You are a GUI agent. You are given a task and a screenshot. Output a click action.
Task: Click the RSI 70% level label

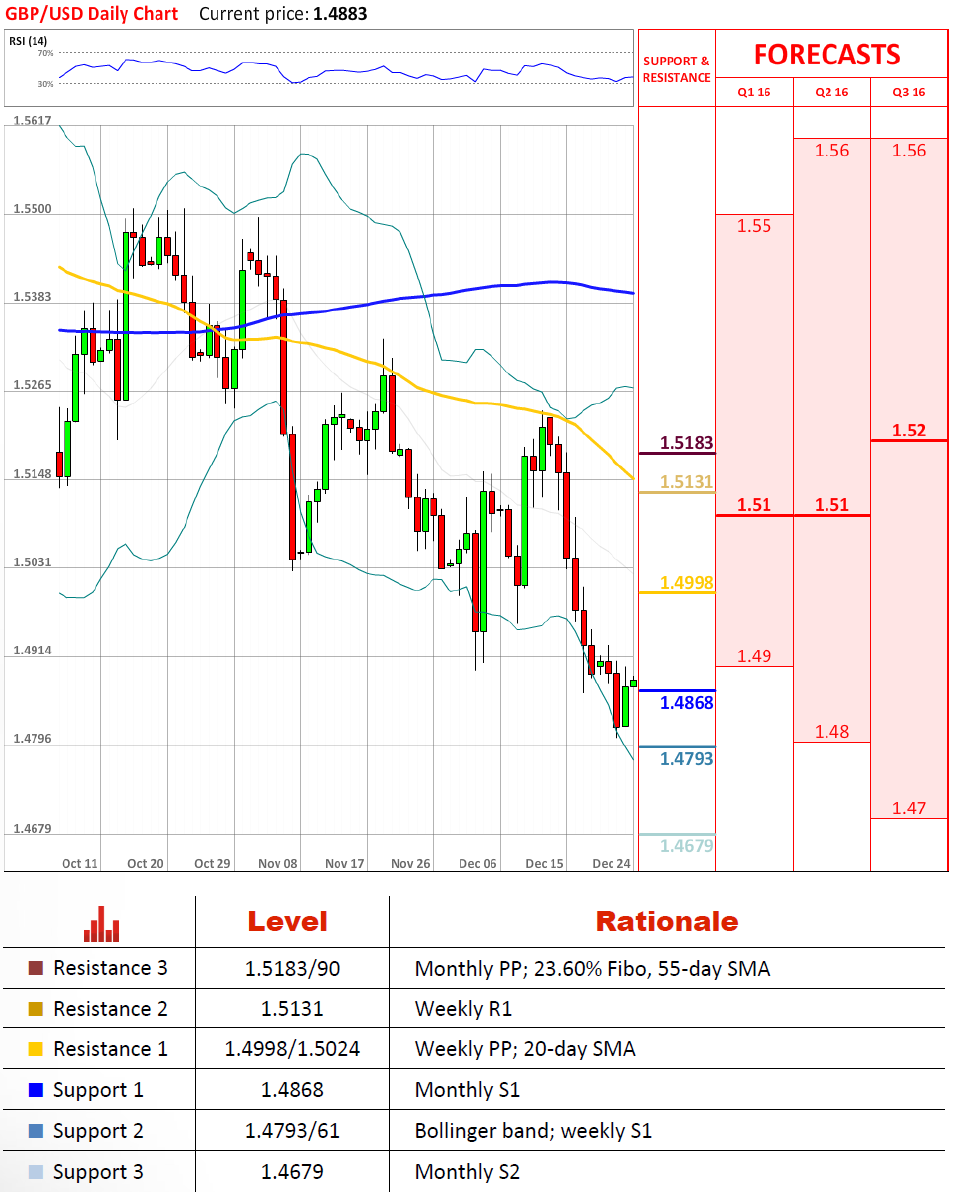(x=46, y=53)
